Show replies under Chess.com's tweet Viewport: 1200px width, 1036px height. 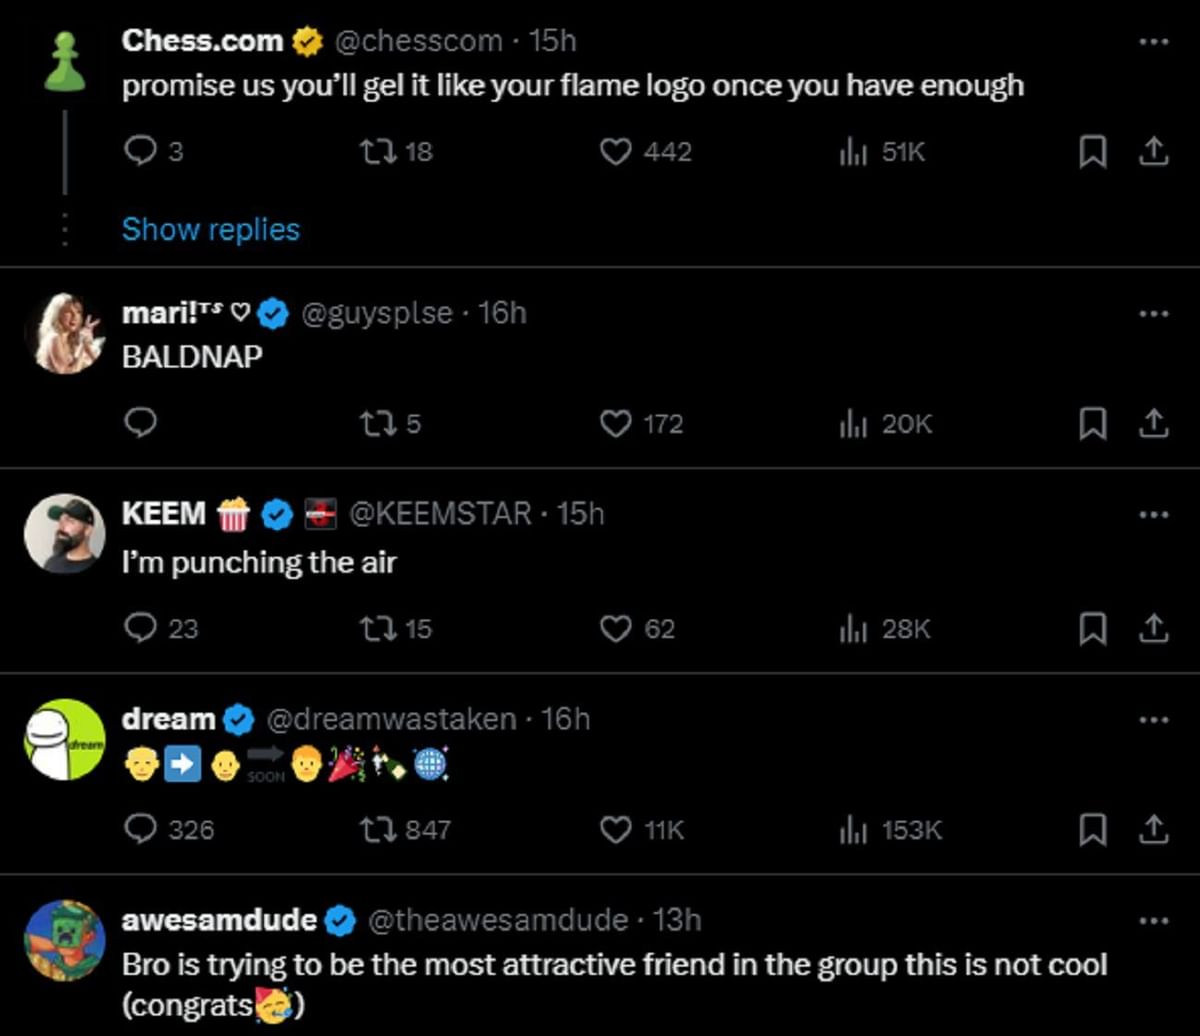pos(210,229)
